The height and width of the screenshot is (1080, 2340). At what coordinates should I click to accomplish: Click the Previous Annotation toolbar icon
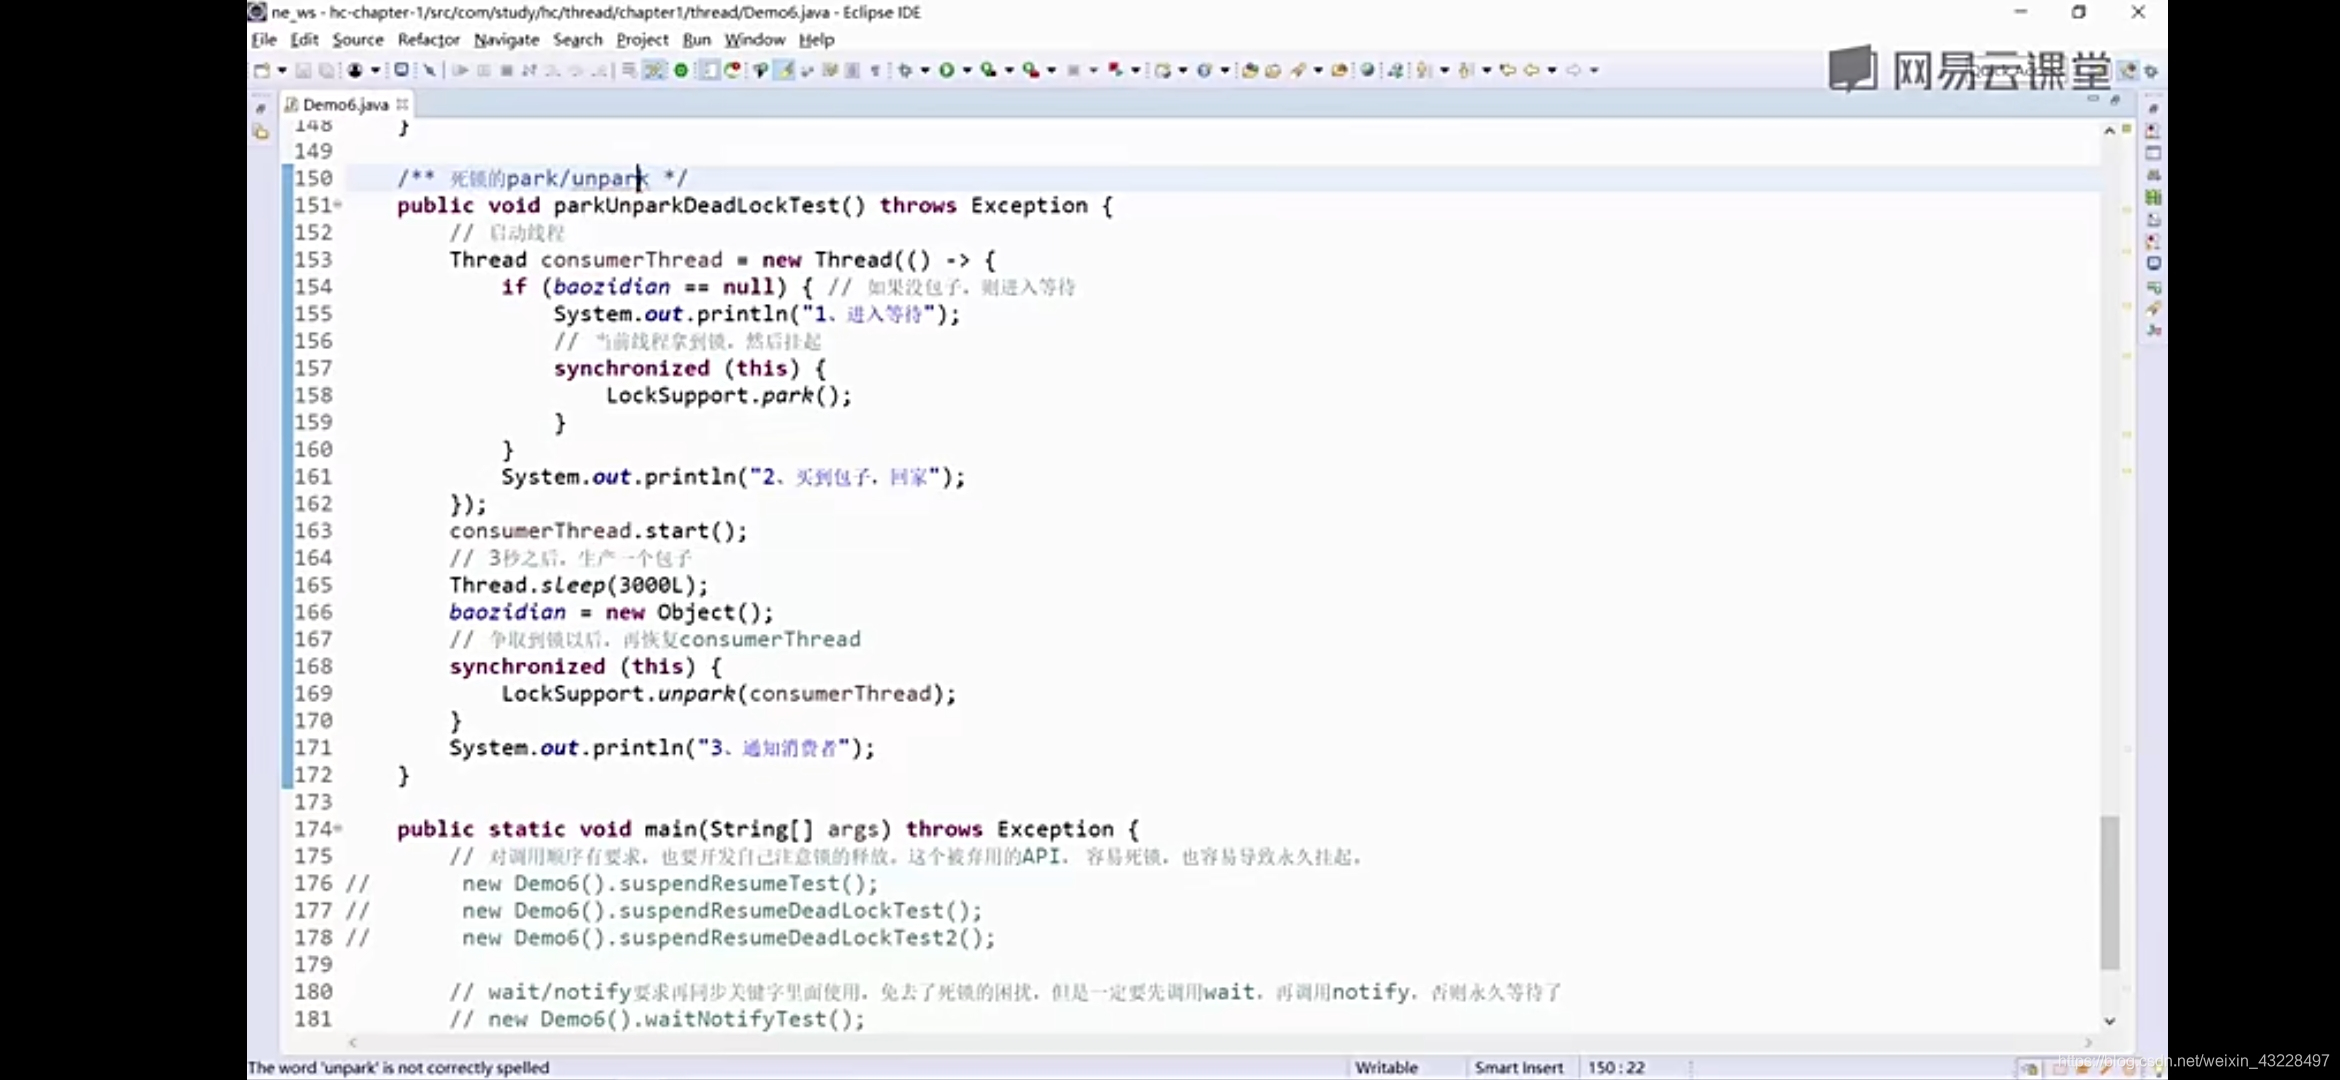(1465, 70)
